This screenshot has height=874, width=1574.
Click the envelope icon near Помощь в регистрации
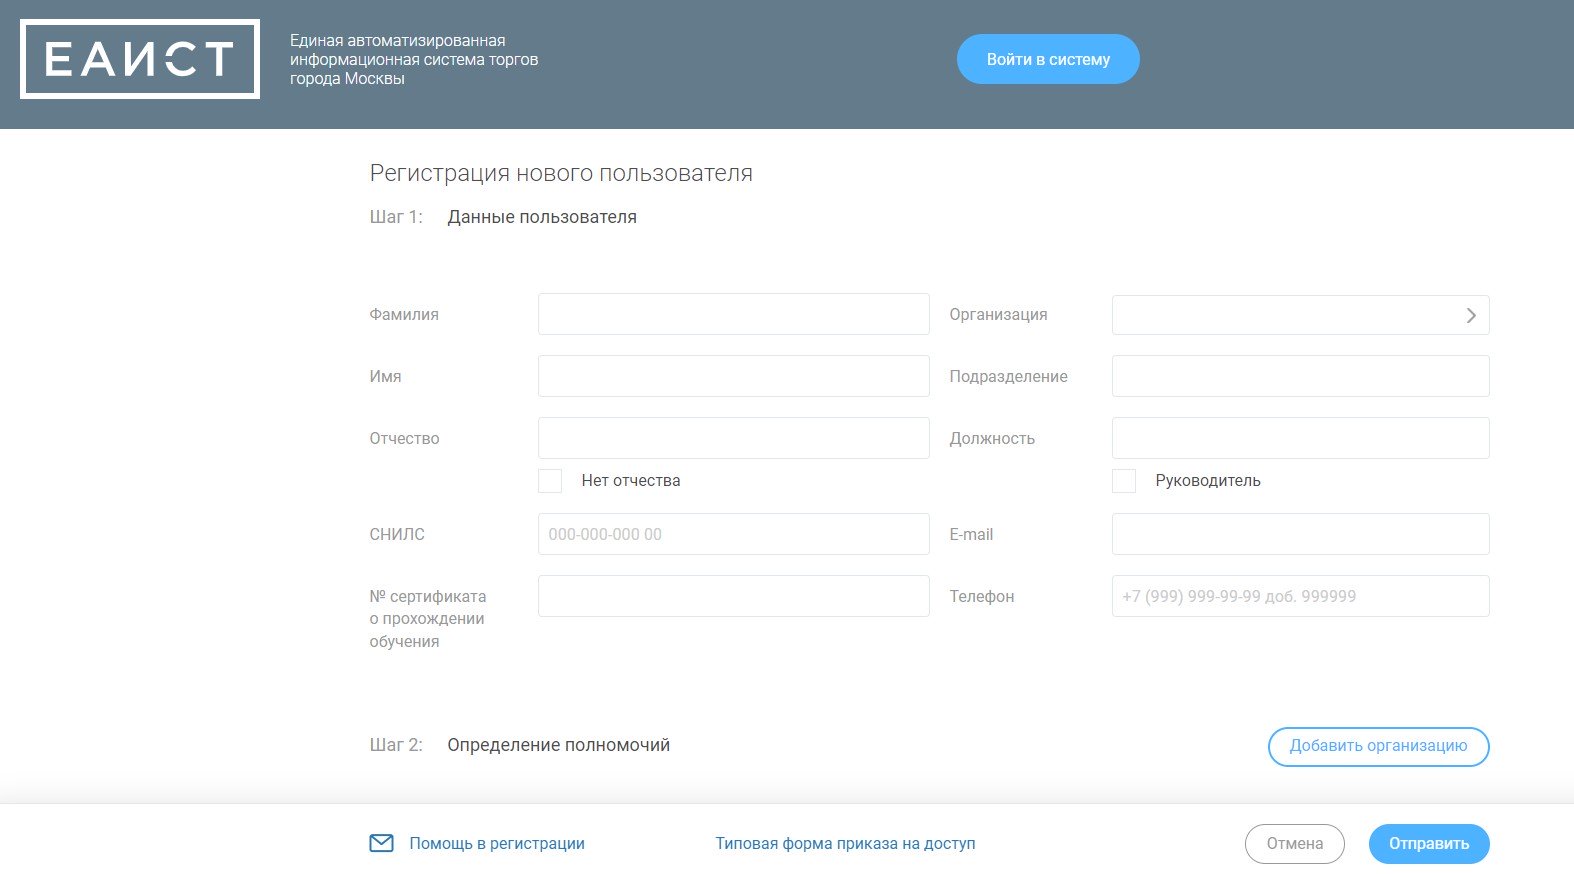381,843
